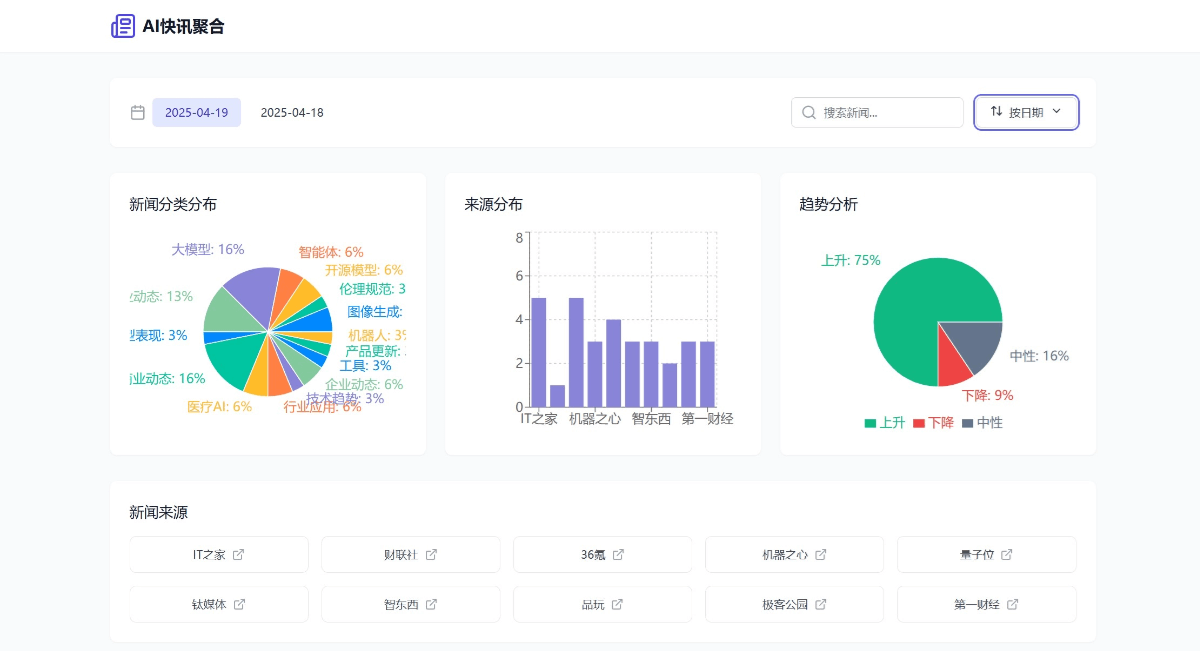Open external link icon next to 极客公园
This screenshot has height=651, width=1200.
[x=821, y=604]
